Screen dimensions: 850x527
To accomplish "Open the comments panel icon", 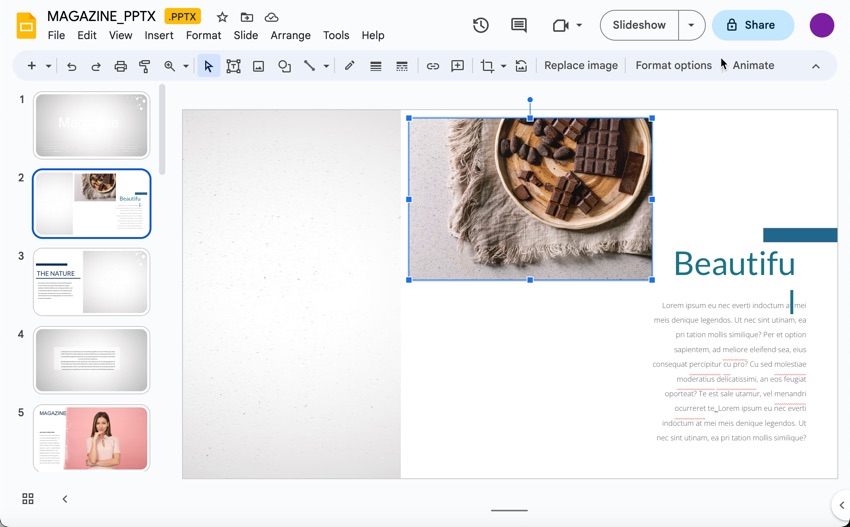I will (519, 25).
